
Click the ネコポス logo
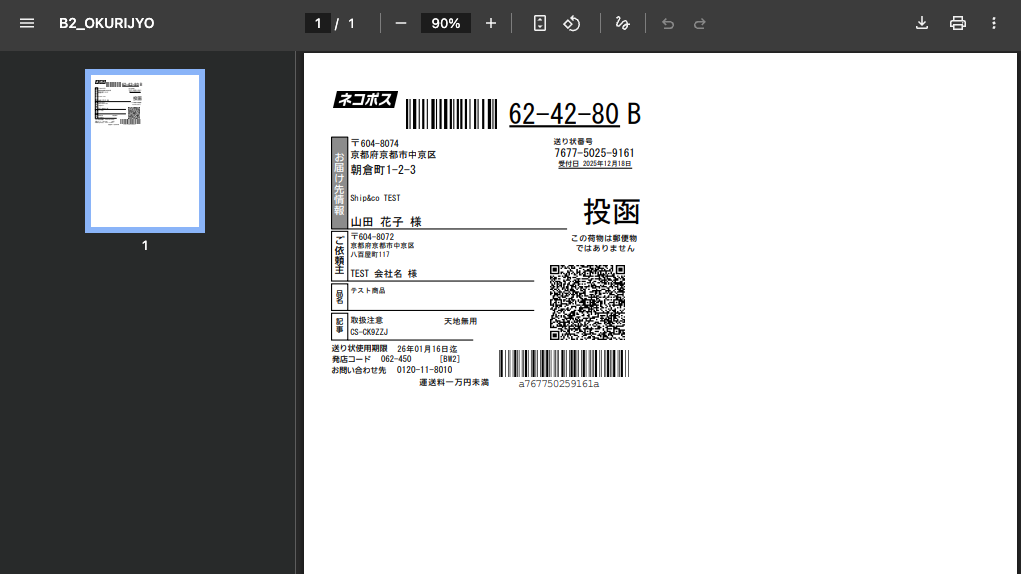(365, 100)
